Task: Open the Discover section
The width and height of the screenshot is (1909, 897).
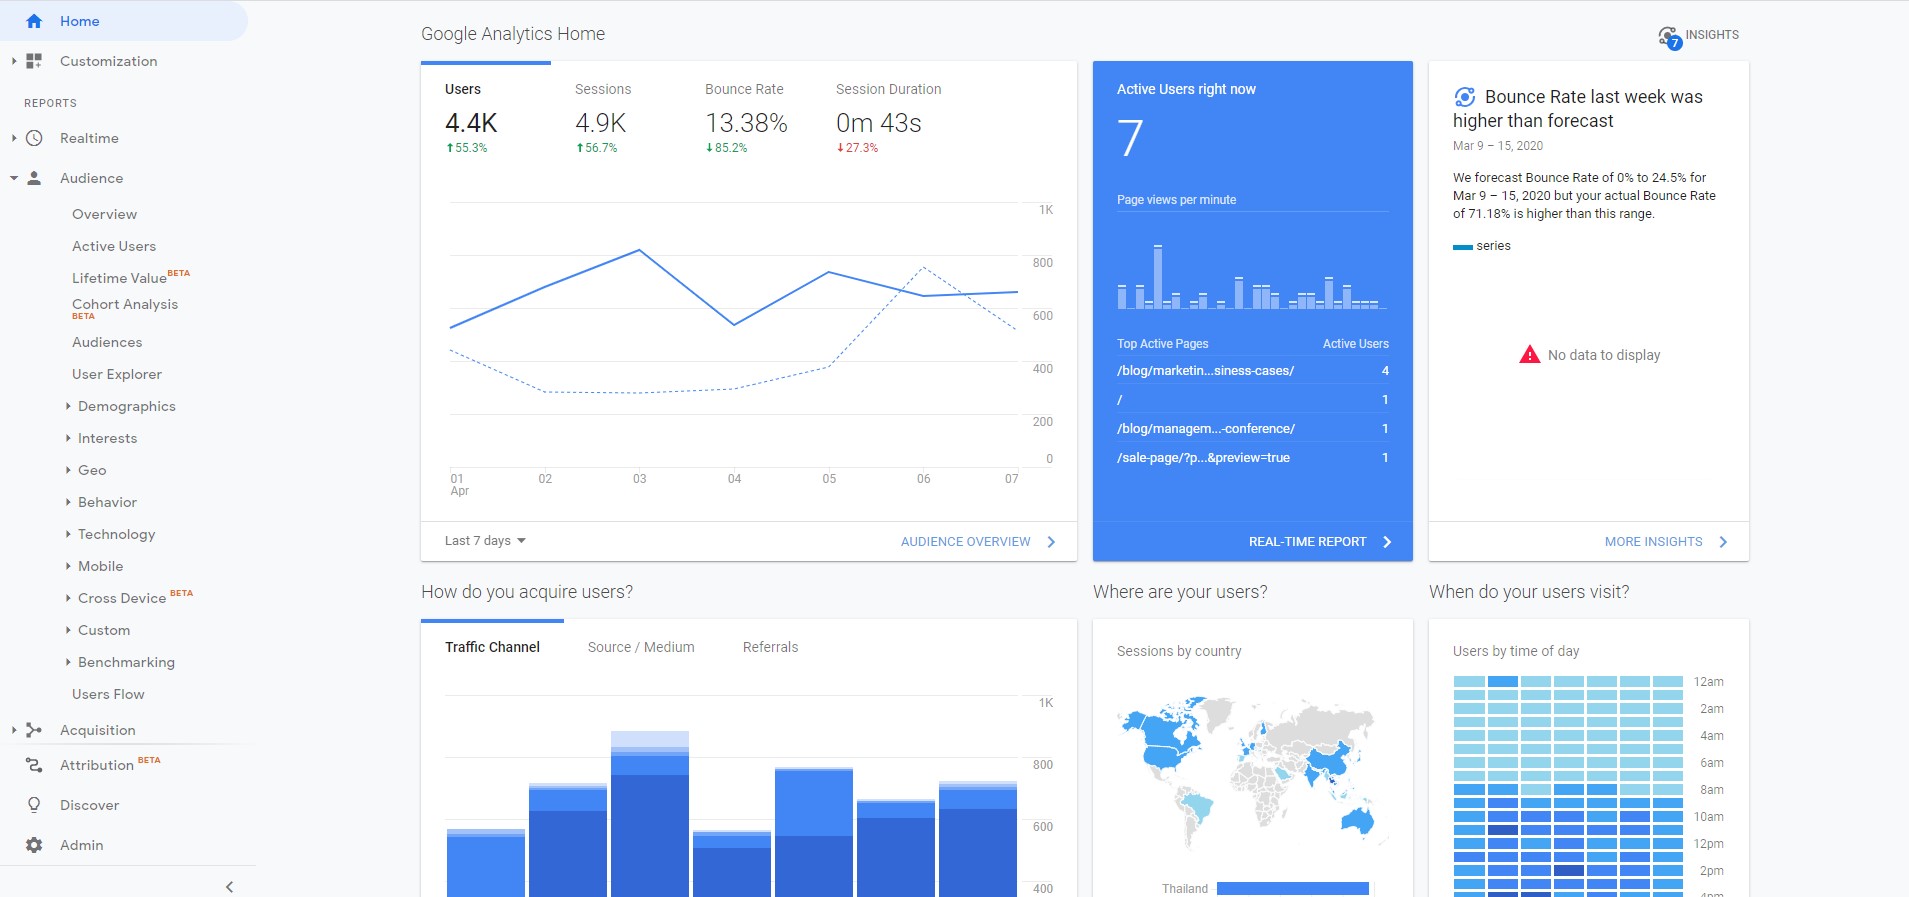Action: (x=89, y=805)
